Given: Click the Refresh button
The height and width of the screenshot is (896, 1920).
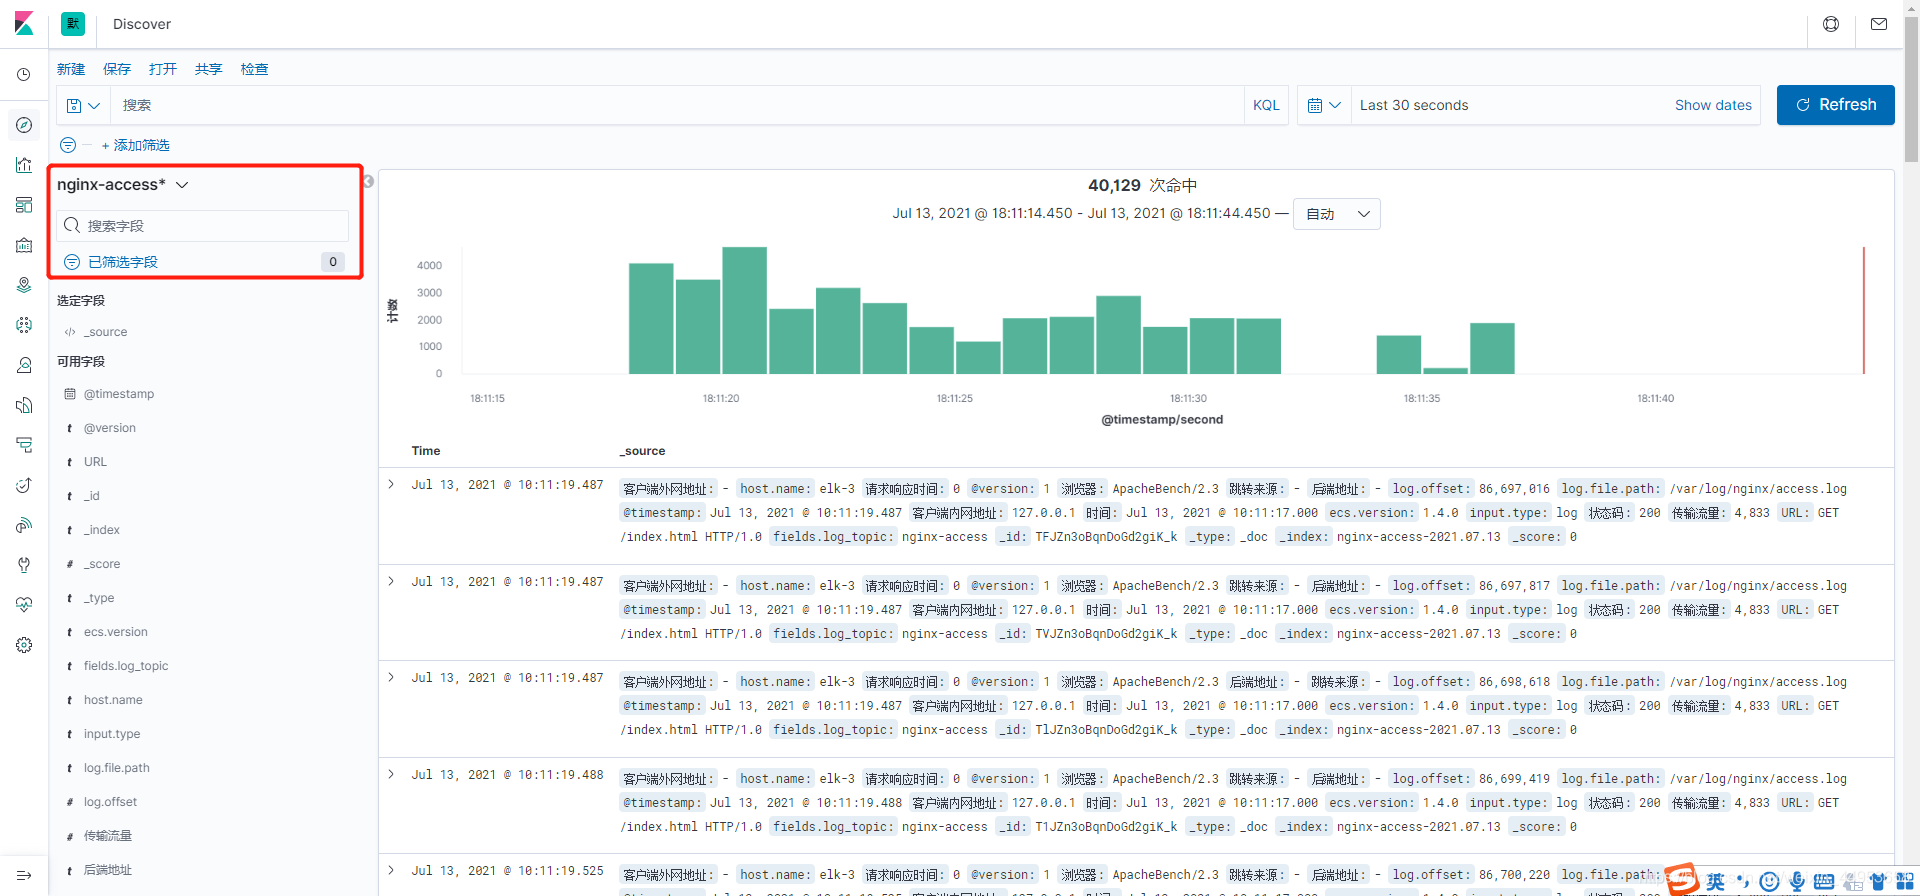Looking at the screenshot, I should click(1835, 105).
